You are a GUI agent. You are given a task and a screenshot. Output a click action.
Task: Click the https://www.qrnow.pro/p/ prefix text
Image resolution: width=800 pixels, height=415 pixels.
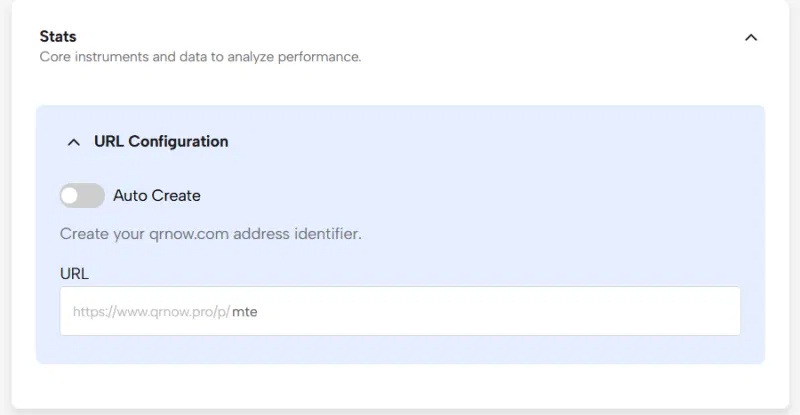click(x=151, y=312)
